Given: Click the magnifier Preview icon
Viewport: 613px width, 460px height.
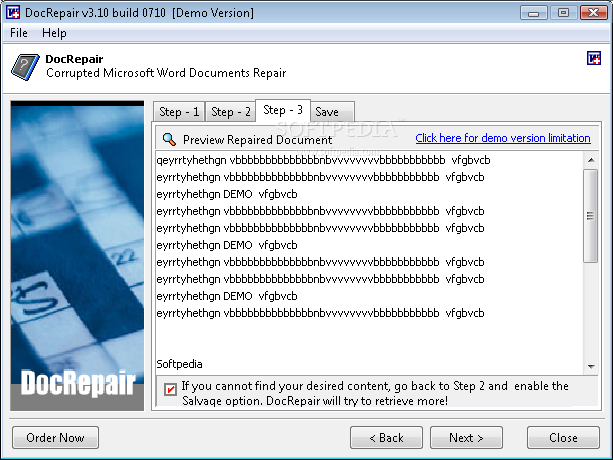Looking at the screenshot, I should (x=169, y=139).
